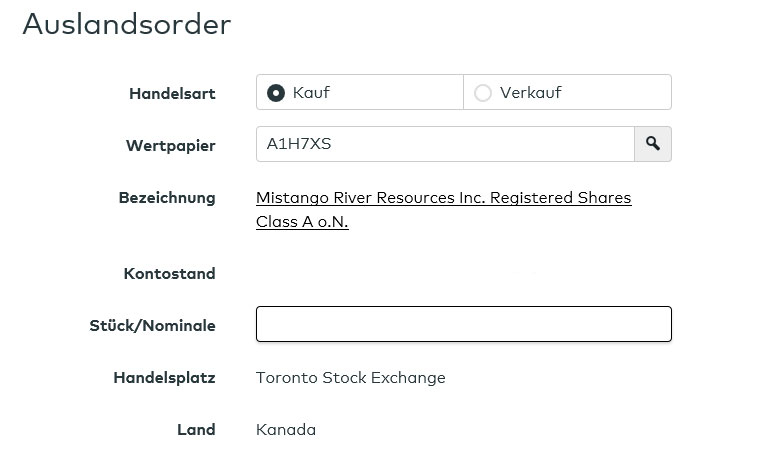Image resolution: width=768 pixels, height=461 pixels.
Task: Click the A1H7XS security code text
Action: coord(299,144)
